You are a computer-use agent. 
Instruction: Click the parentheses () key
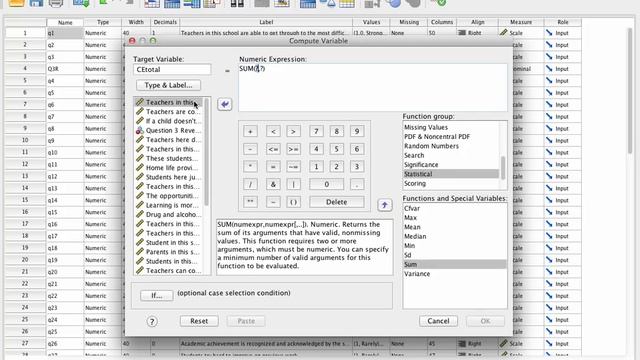(x=293, y=202)
